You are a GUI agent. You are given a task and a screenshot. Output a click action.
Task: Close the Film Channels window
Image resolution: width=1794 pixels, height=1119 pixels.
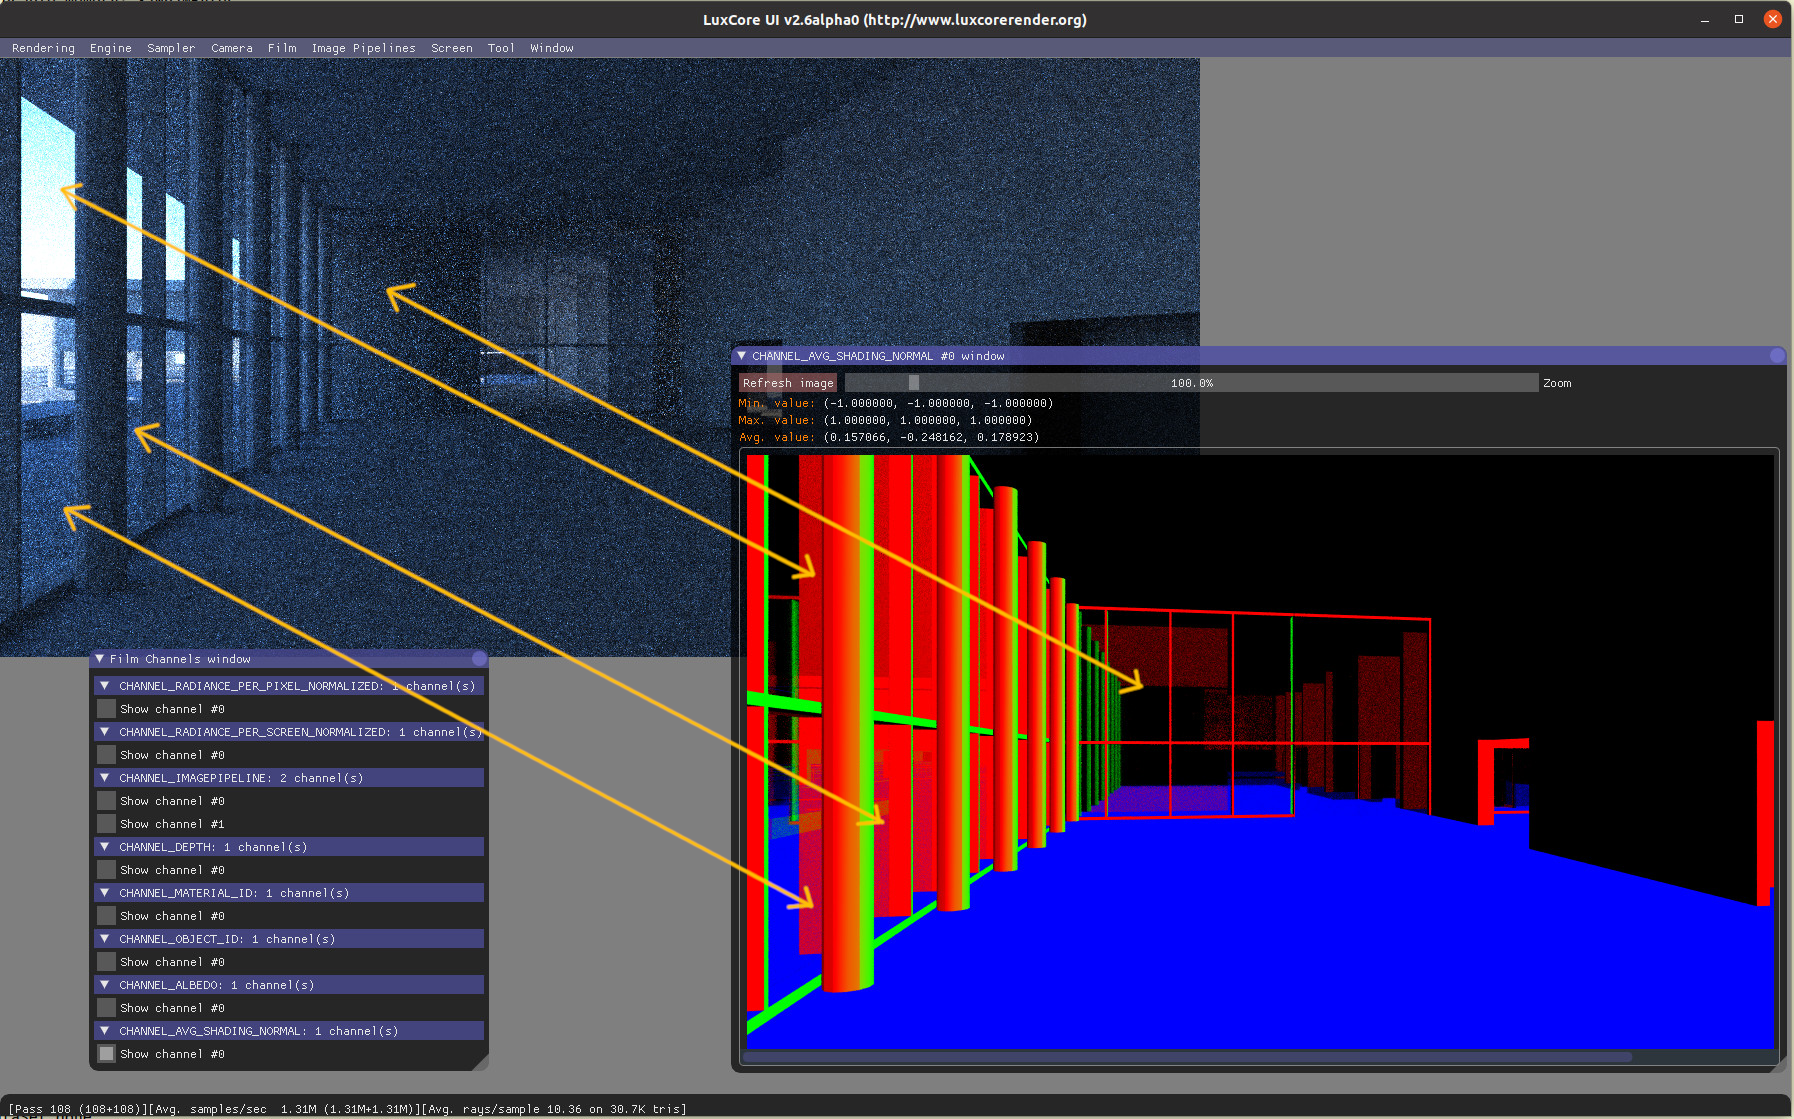[479, 659]
